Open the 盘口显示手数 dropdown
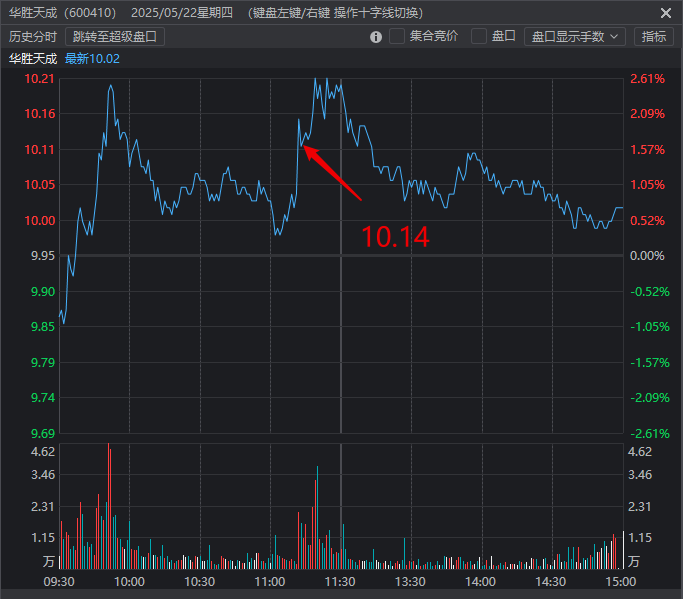The width and height of the screenshot is (683, 599). (574, 36)
